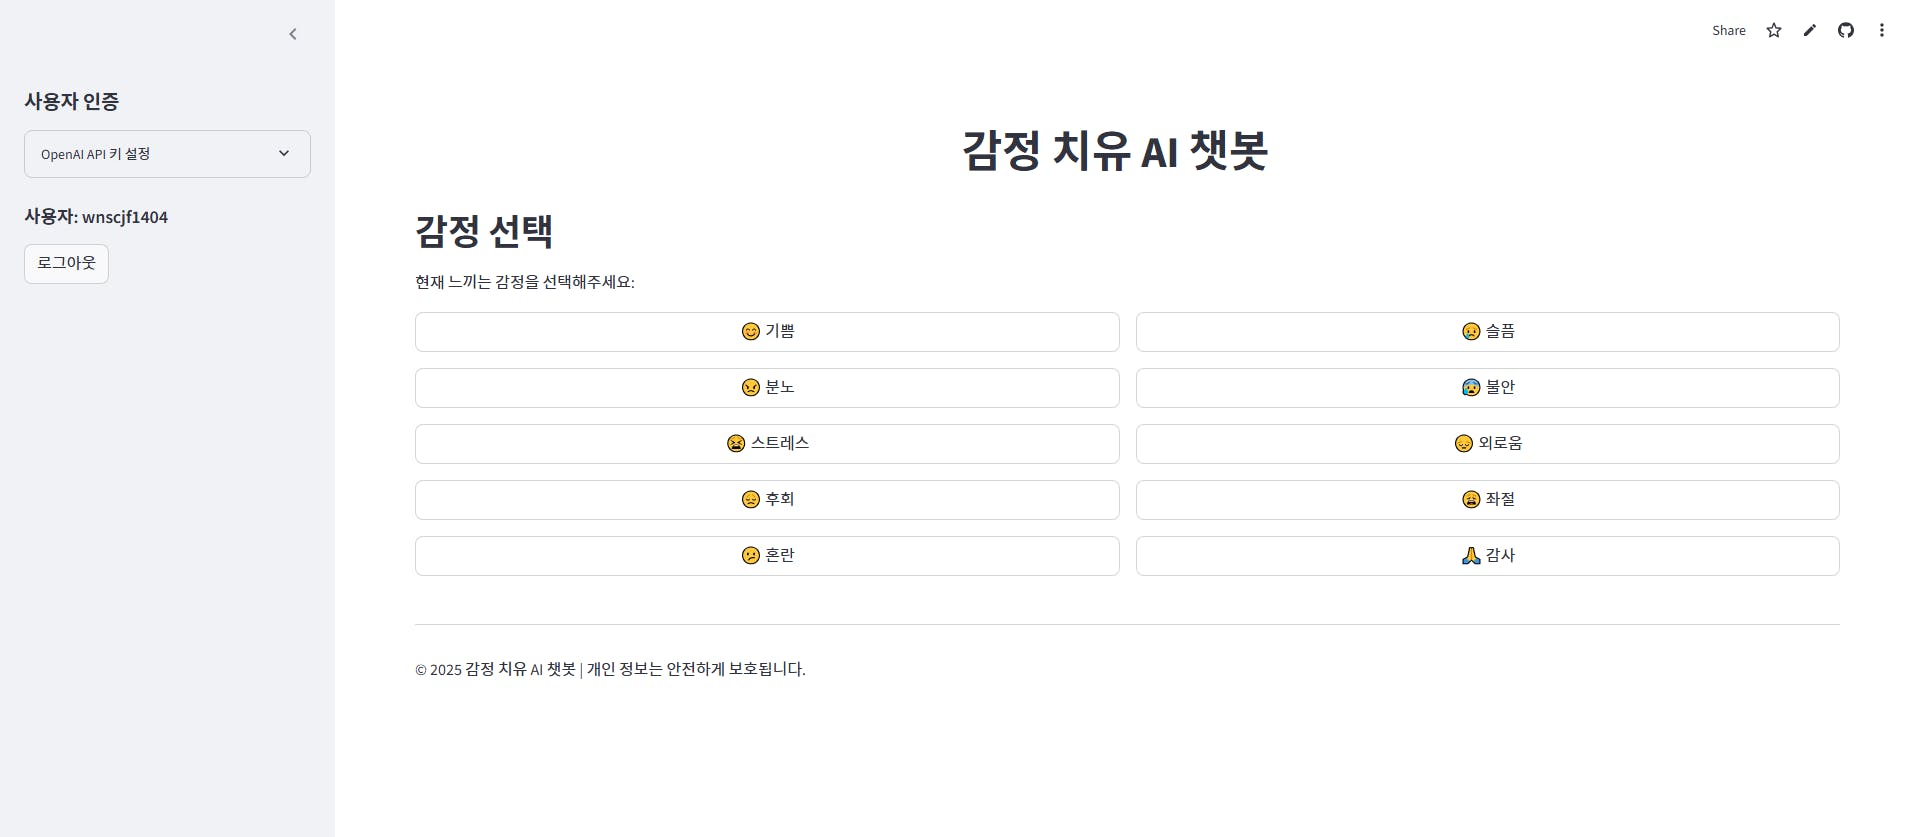Click the 로그아웃 button
The height and width of the screenshot is (837, 1906).
66,263
